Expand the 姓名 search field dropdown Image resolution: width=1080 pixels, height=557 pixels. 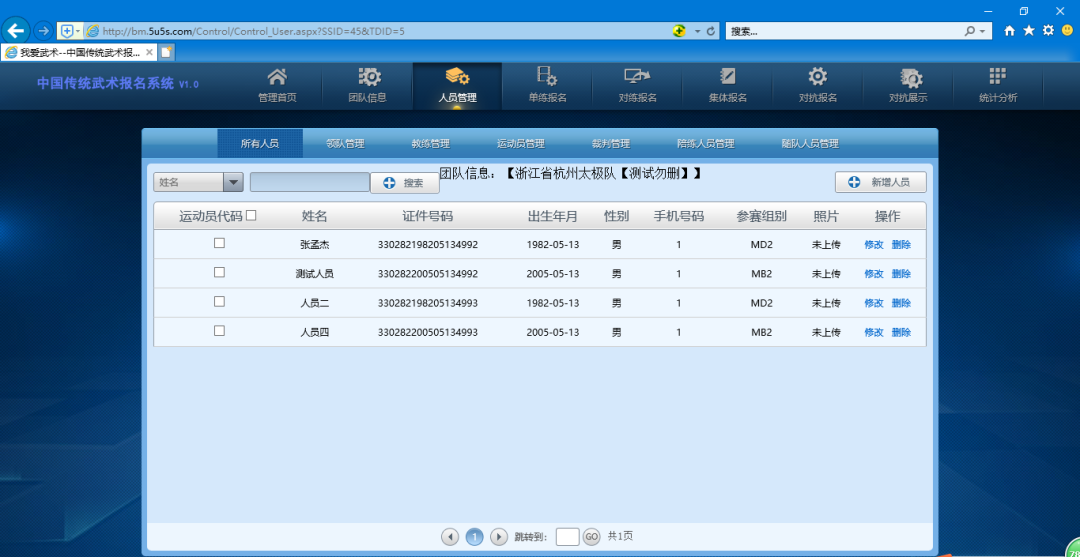point(233,182)
